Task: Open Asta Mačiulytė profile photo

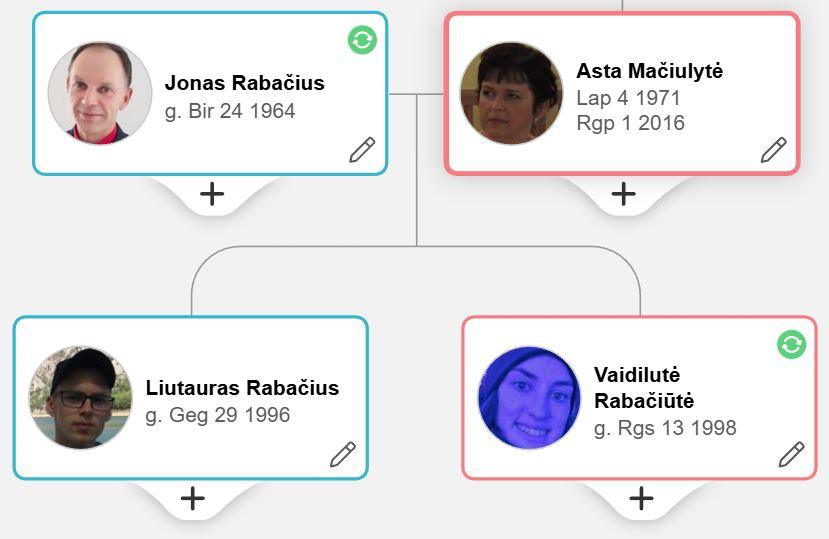Action: 511,93
